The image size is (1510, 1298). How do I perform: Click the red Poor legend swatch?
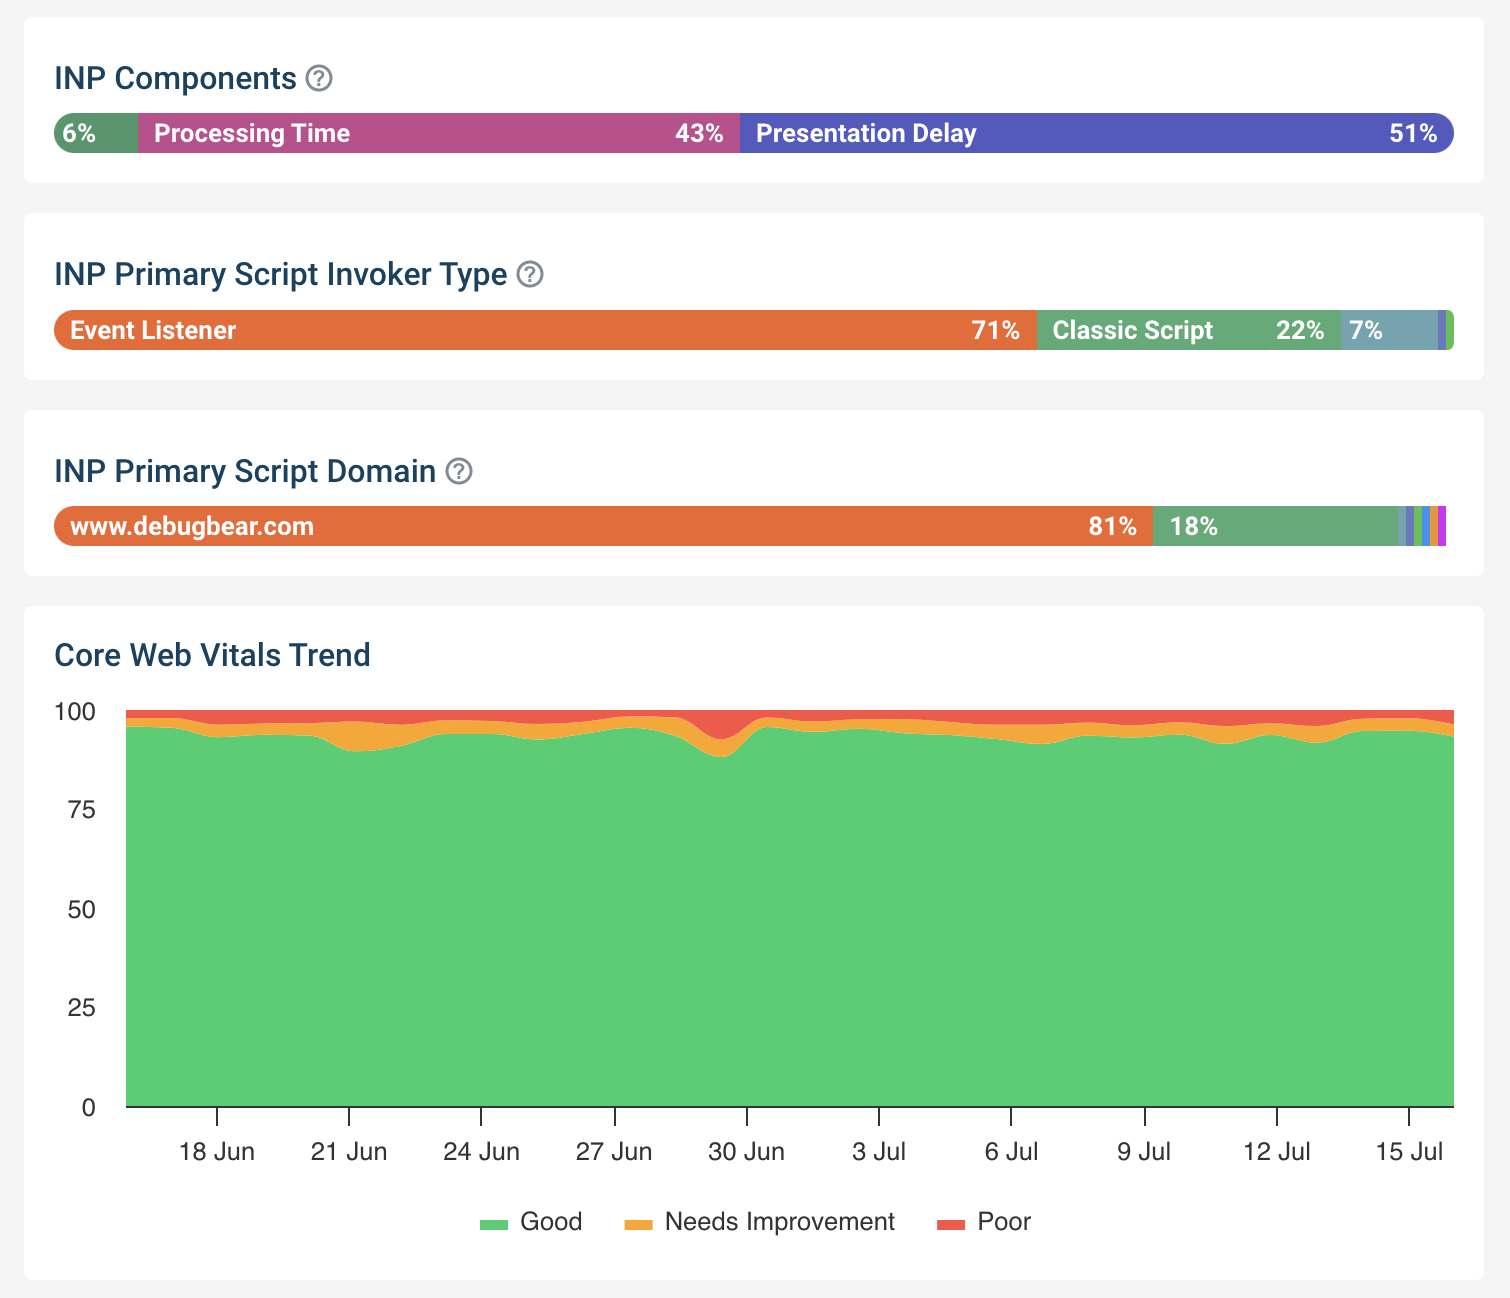(951, 1224)
